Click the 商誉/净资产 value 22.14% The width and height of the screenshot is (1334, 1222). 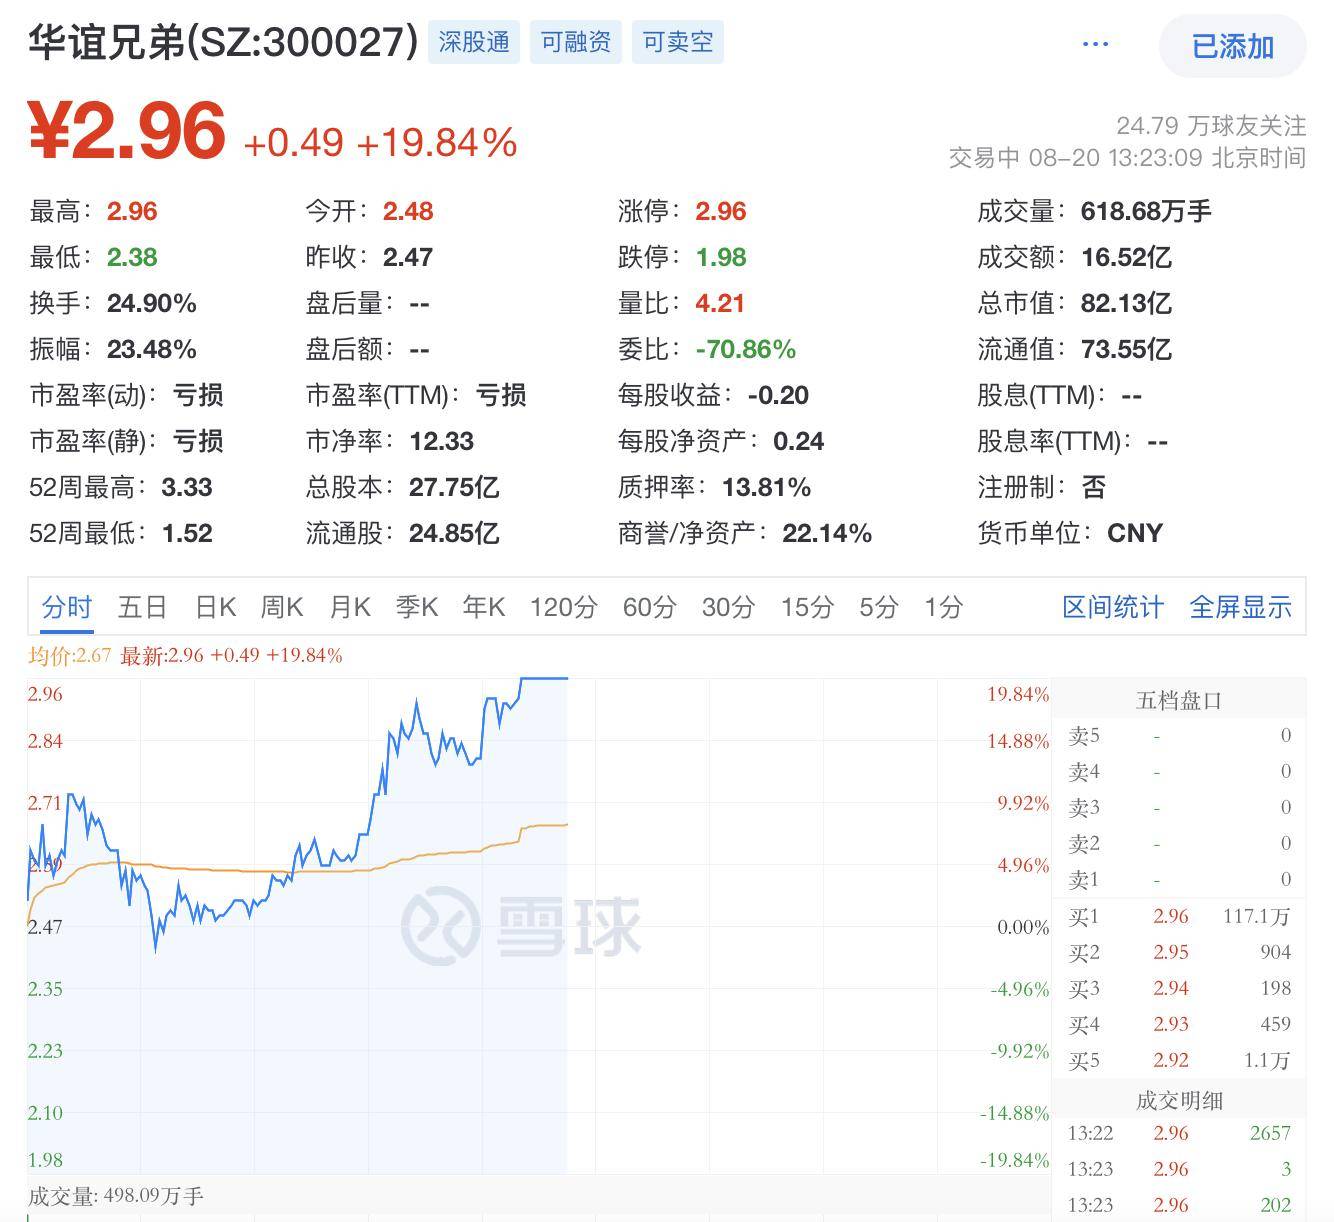[x=827, y=534]
